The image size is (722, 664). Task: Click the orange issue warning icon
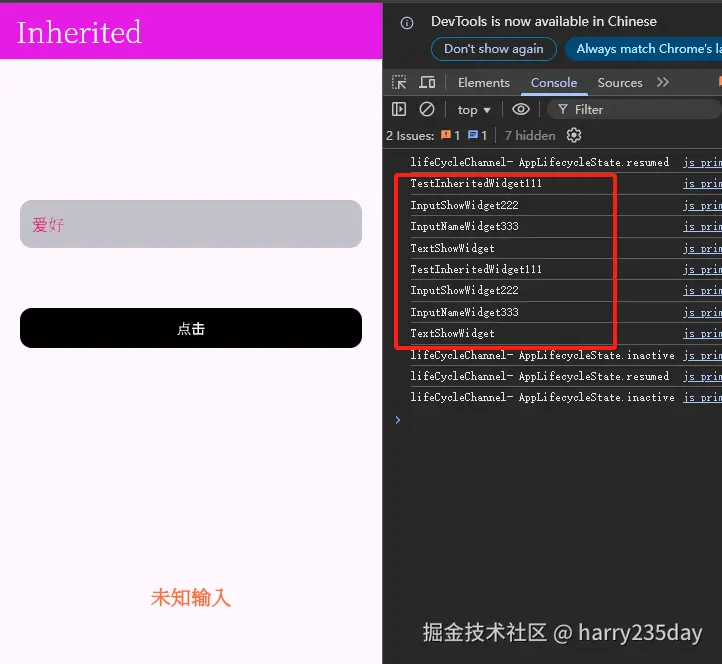[446, 135]
